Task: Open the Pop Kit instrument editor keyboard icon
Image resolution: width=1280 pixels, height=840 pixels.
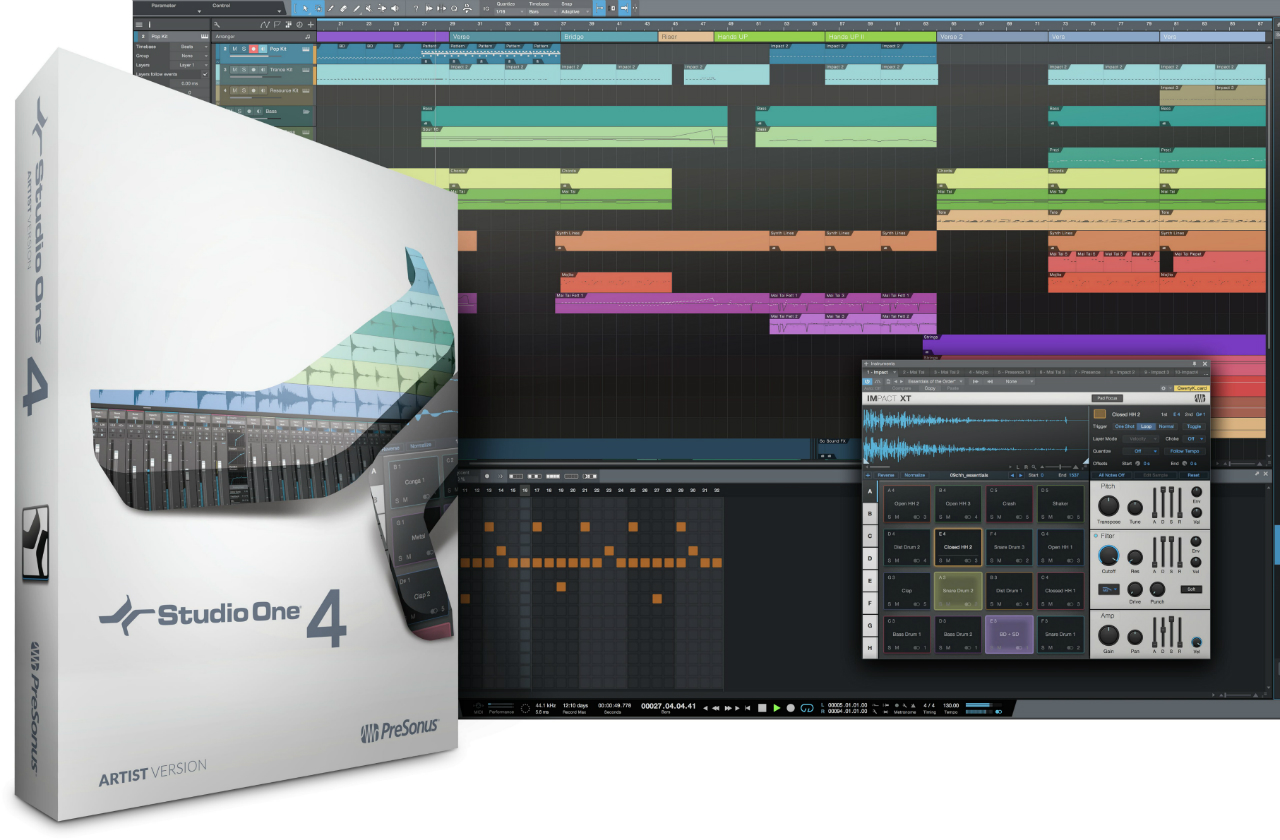Action: pos(306,49)
